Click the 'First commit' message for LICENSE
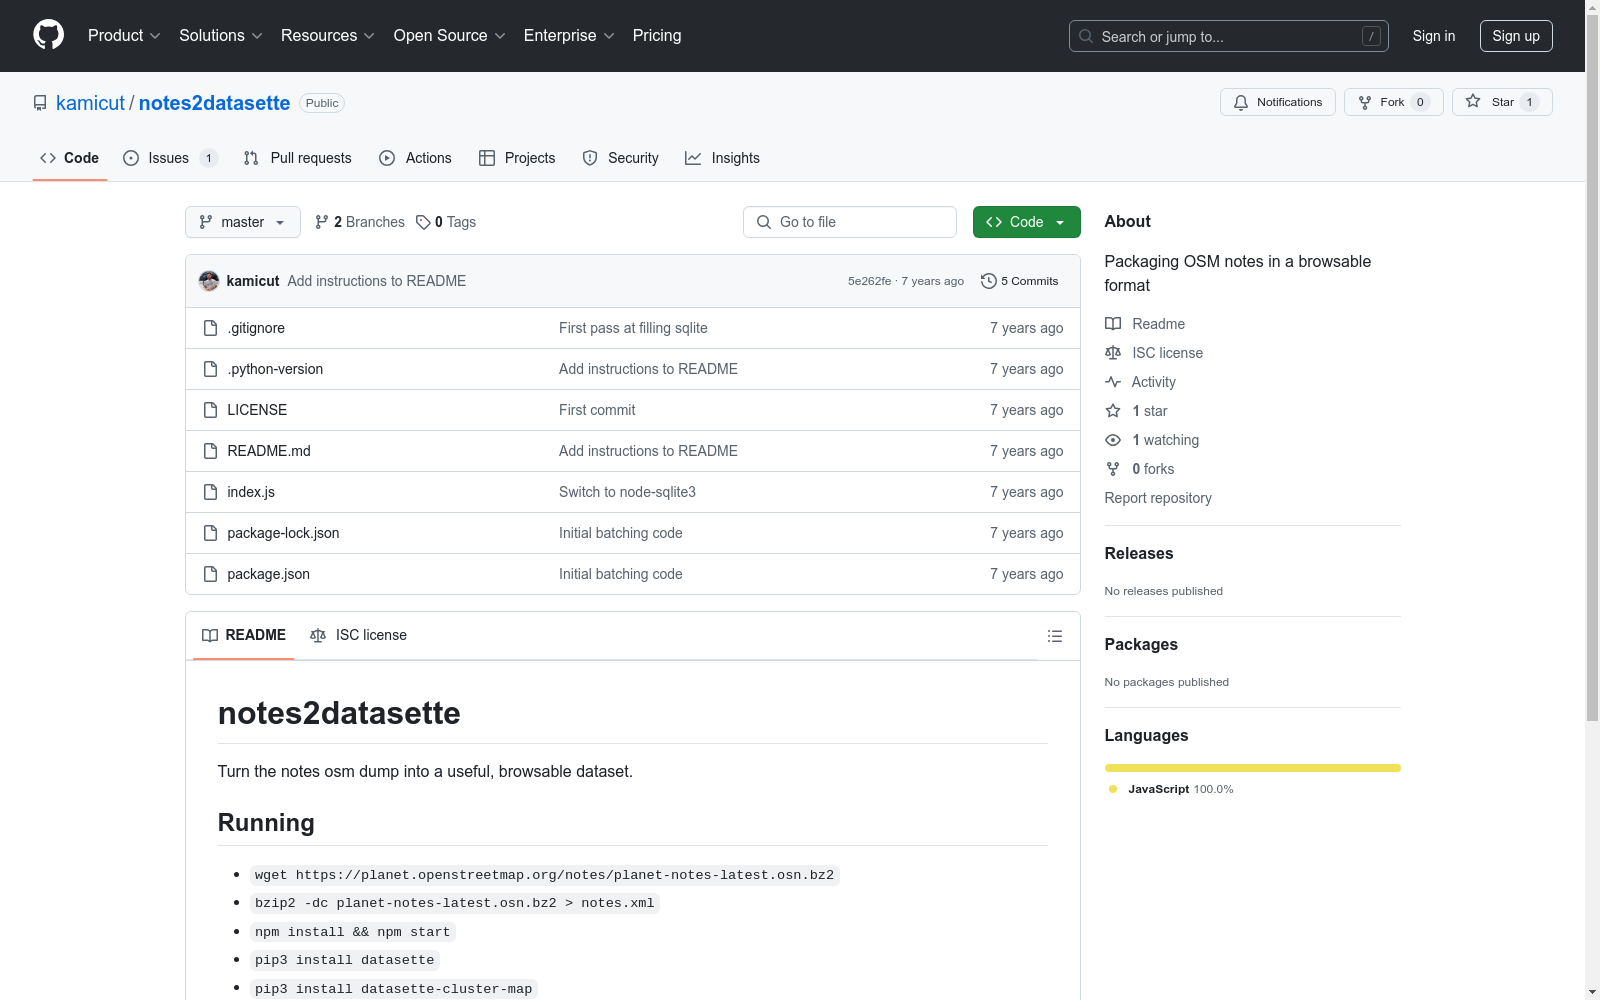The height and width of the screenshot is (1000, 1600). 597,410
